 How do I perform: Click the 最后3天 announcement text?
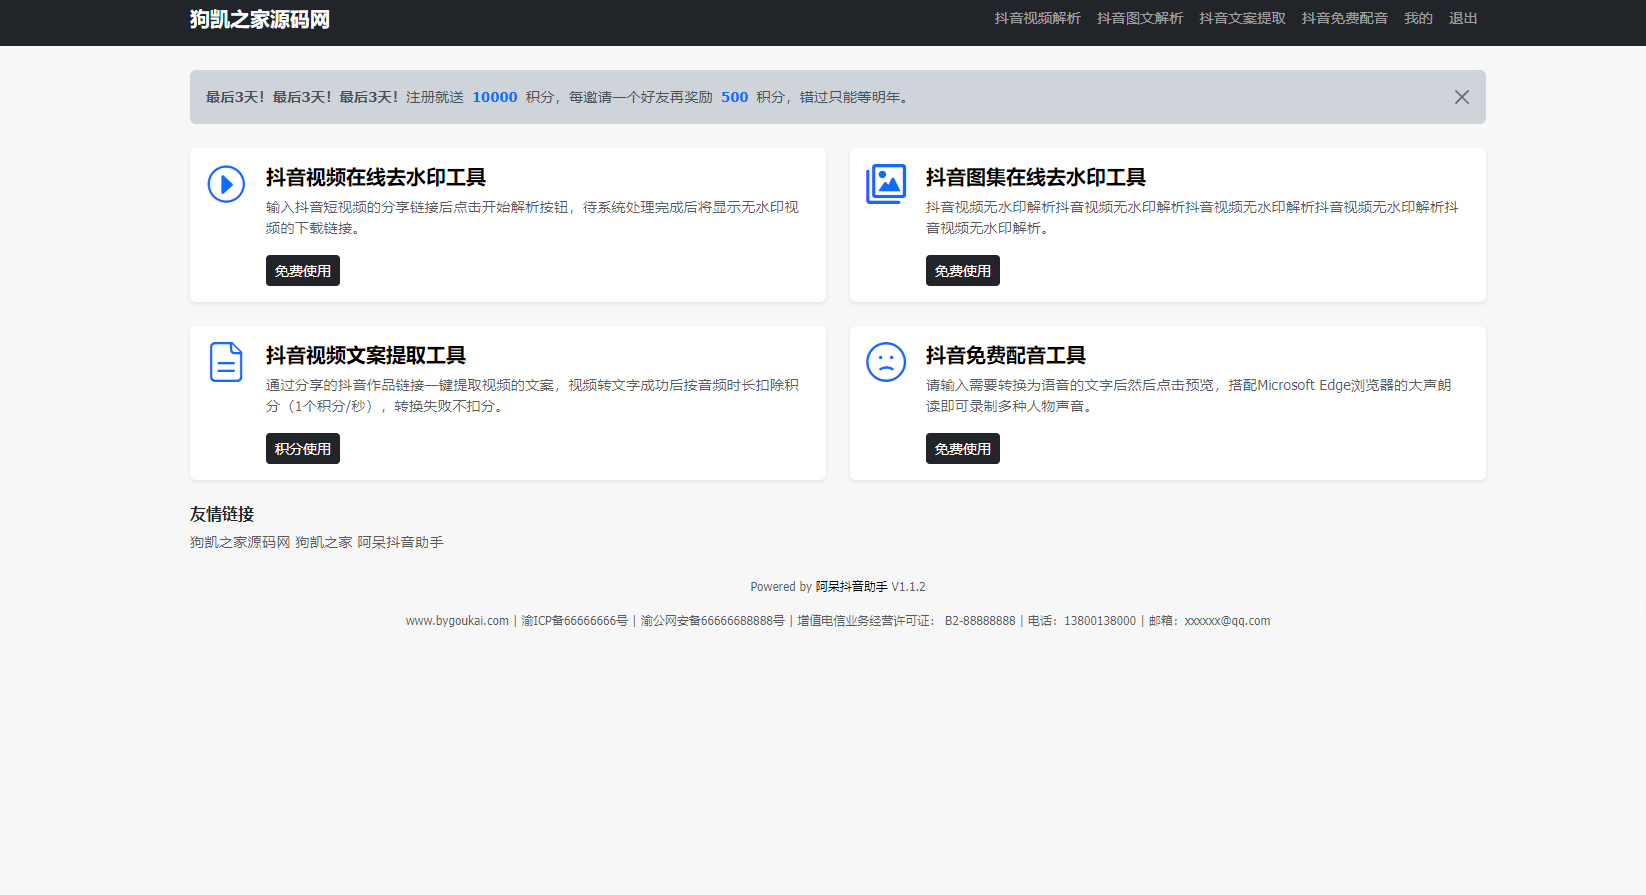point(302,97)
